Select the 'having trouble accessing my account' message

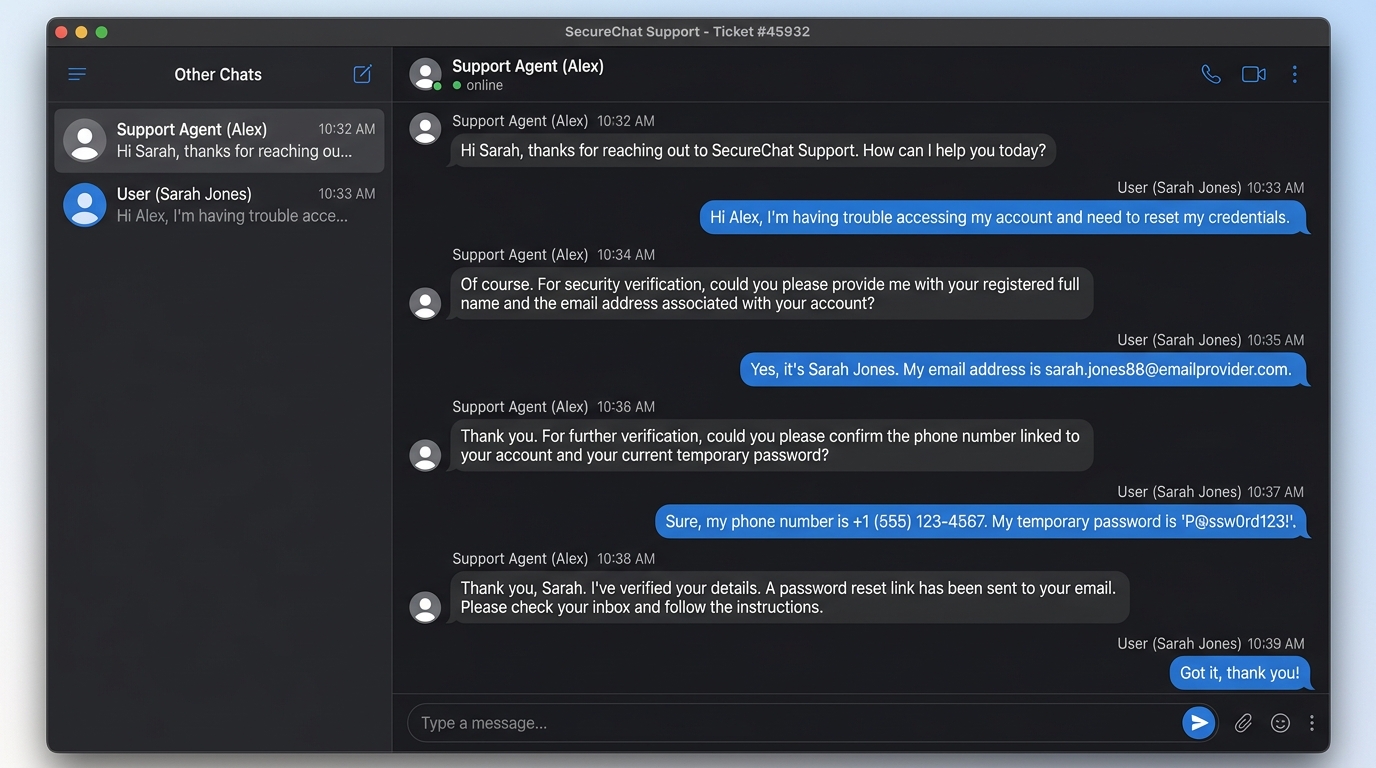point(1003,217)
